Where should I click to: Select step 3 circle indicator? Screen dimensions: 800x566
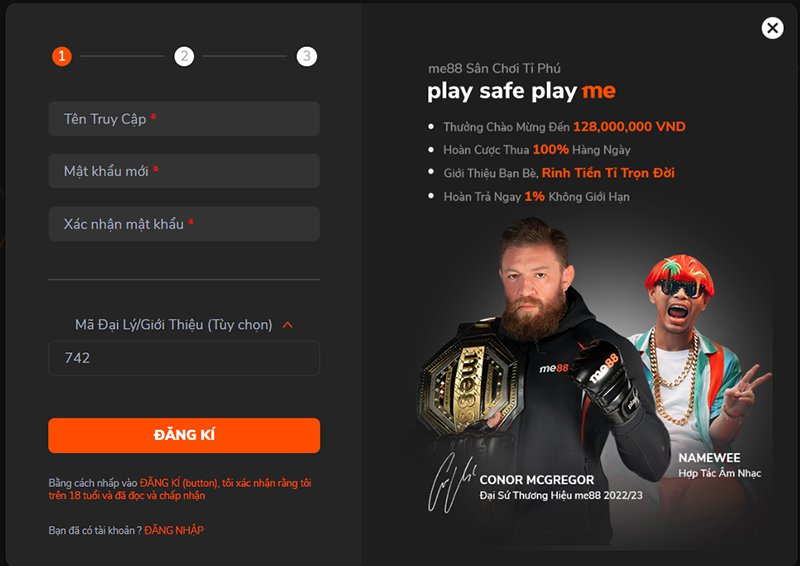tap(307, 56)
